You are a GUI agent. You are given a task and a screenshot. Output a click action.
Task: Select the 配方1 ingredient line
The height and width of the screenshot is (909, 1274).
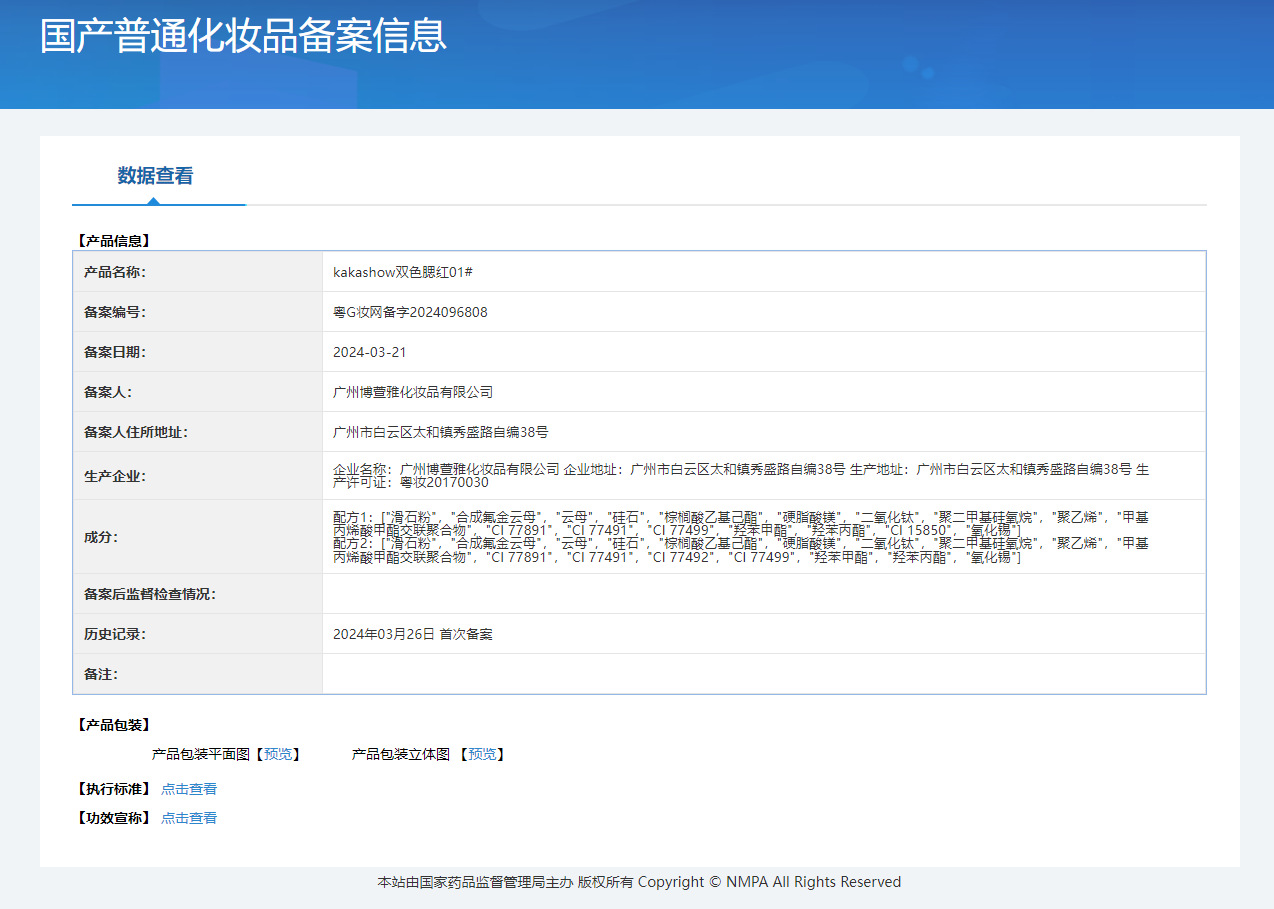click(x=741, y=523)
